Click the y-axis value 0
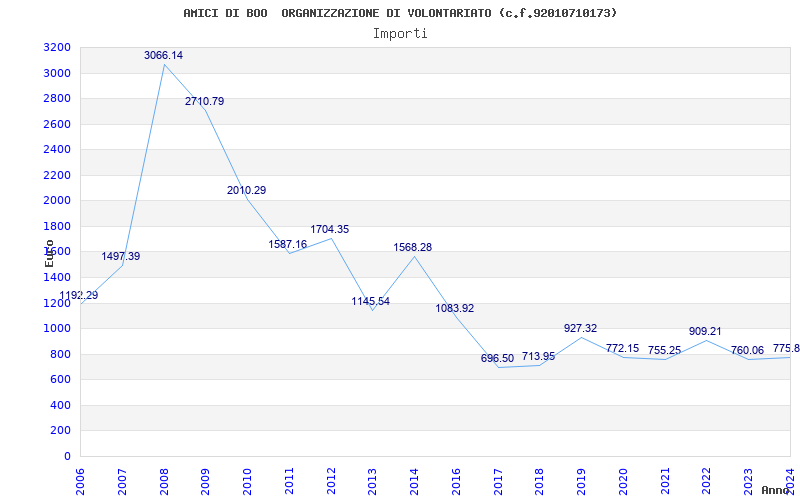This screenshot has height=500, width=800. (67, 456)
